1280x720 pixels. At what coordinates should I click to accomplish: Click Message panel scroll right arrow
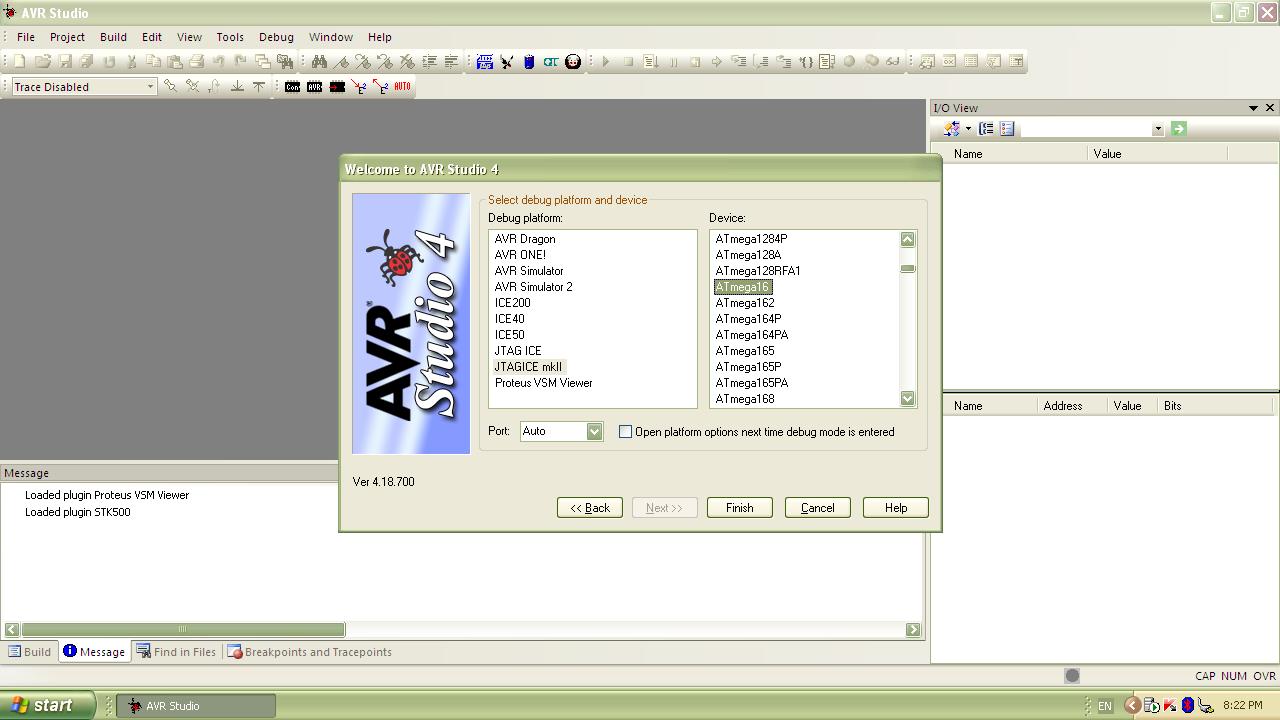click(913, 629)
